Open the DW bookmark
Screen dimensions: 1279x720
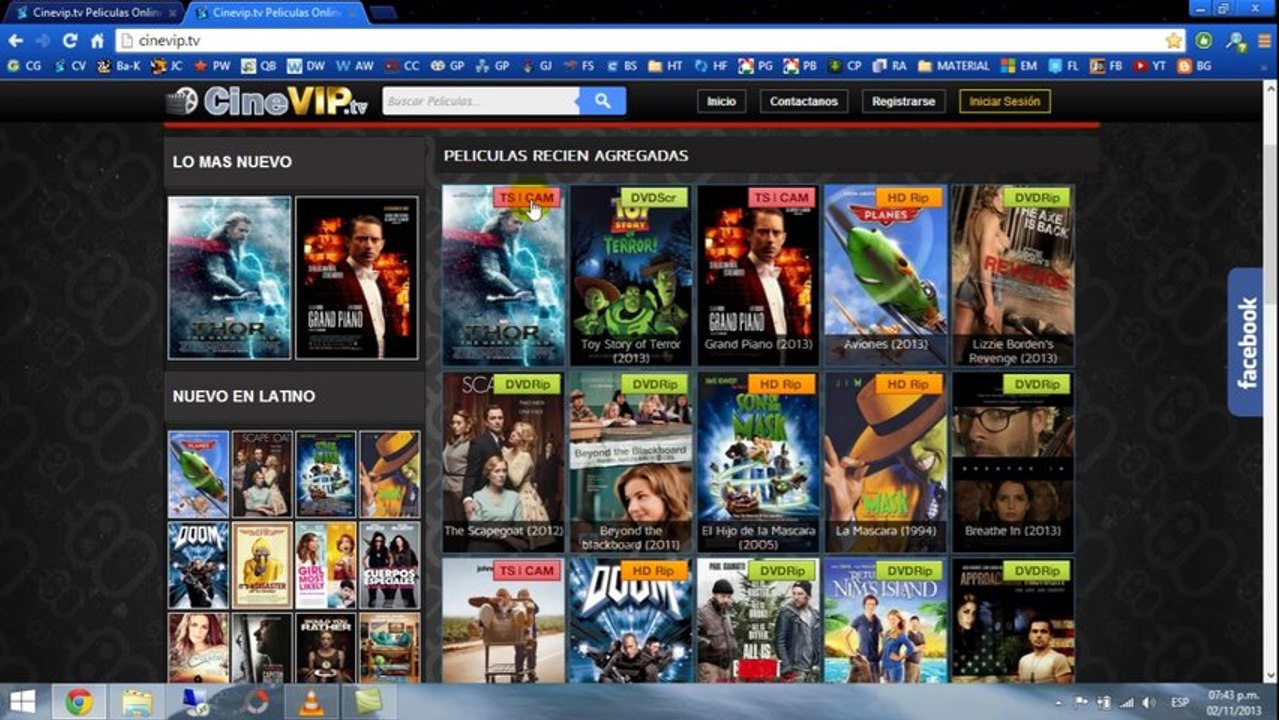point(306,66)
